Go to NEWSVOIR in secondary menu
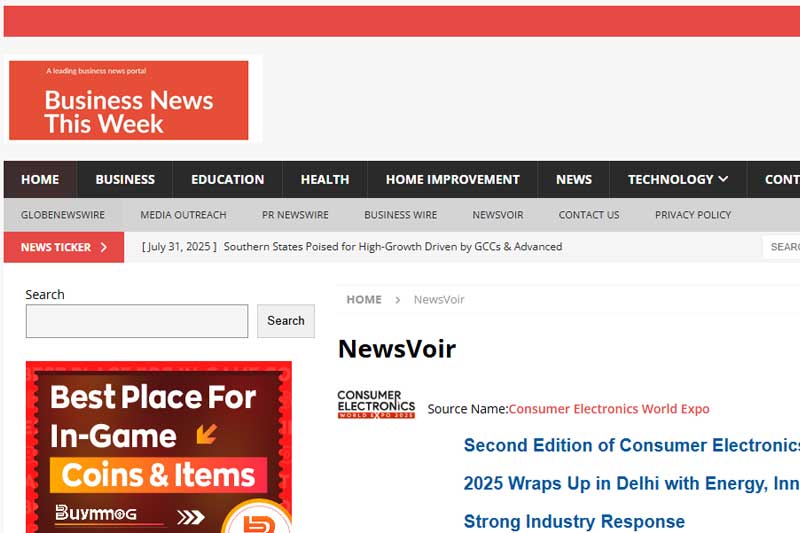This screenshot has width=800, height=533. [x=498, y=215]
